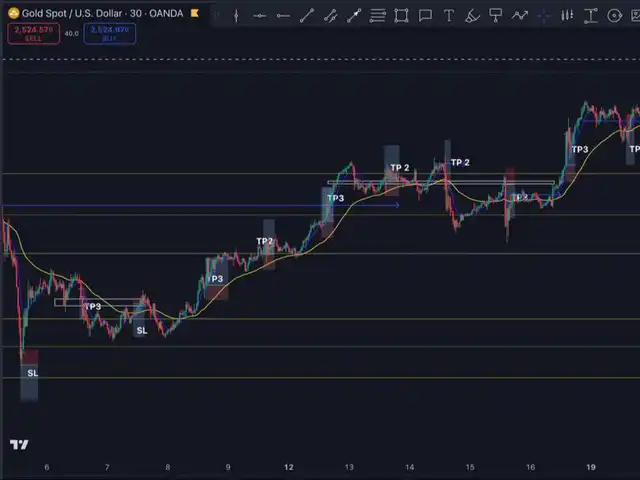
Task: Select the vertical line drawing tool
Action: (x=236, y=16)
